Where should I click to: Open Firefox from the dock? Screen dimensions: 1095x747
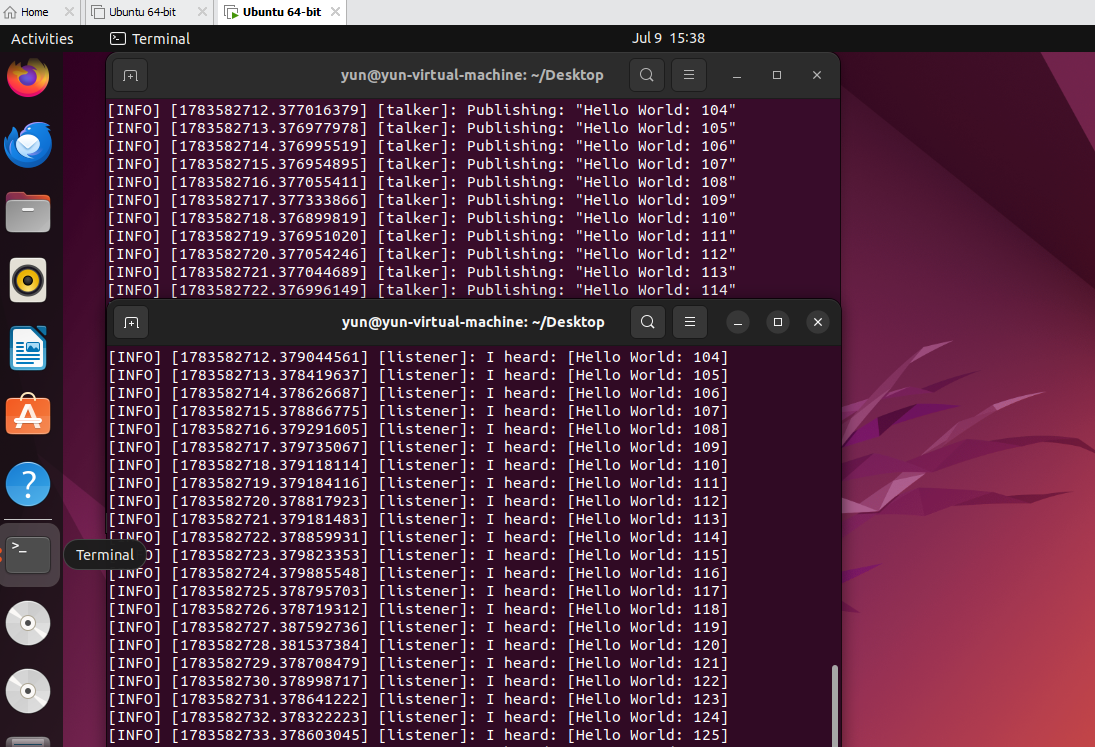pos(28,77)
